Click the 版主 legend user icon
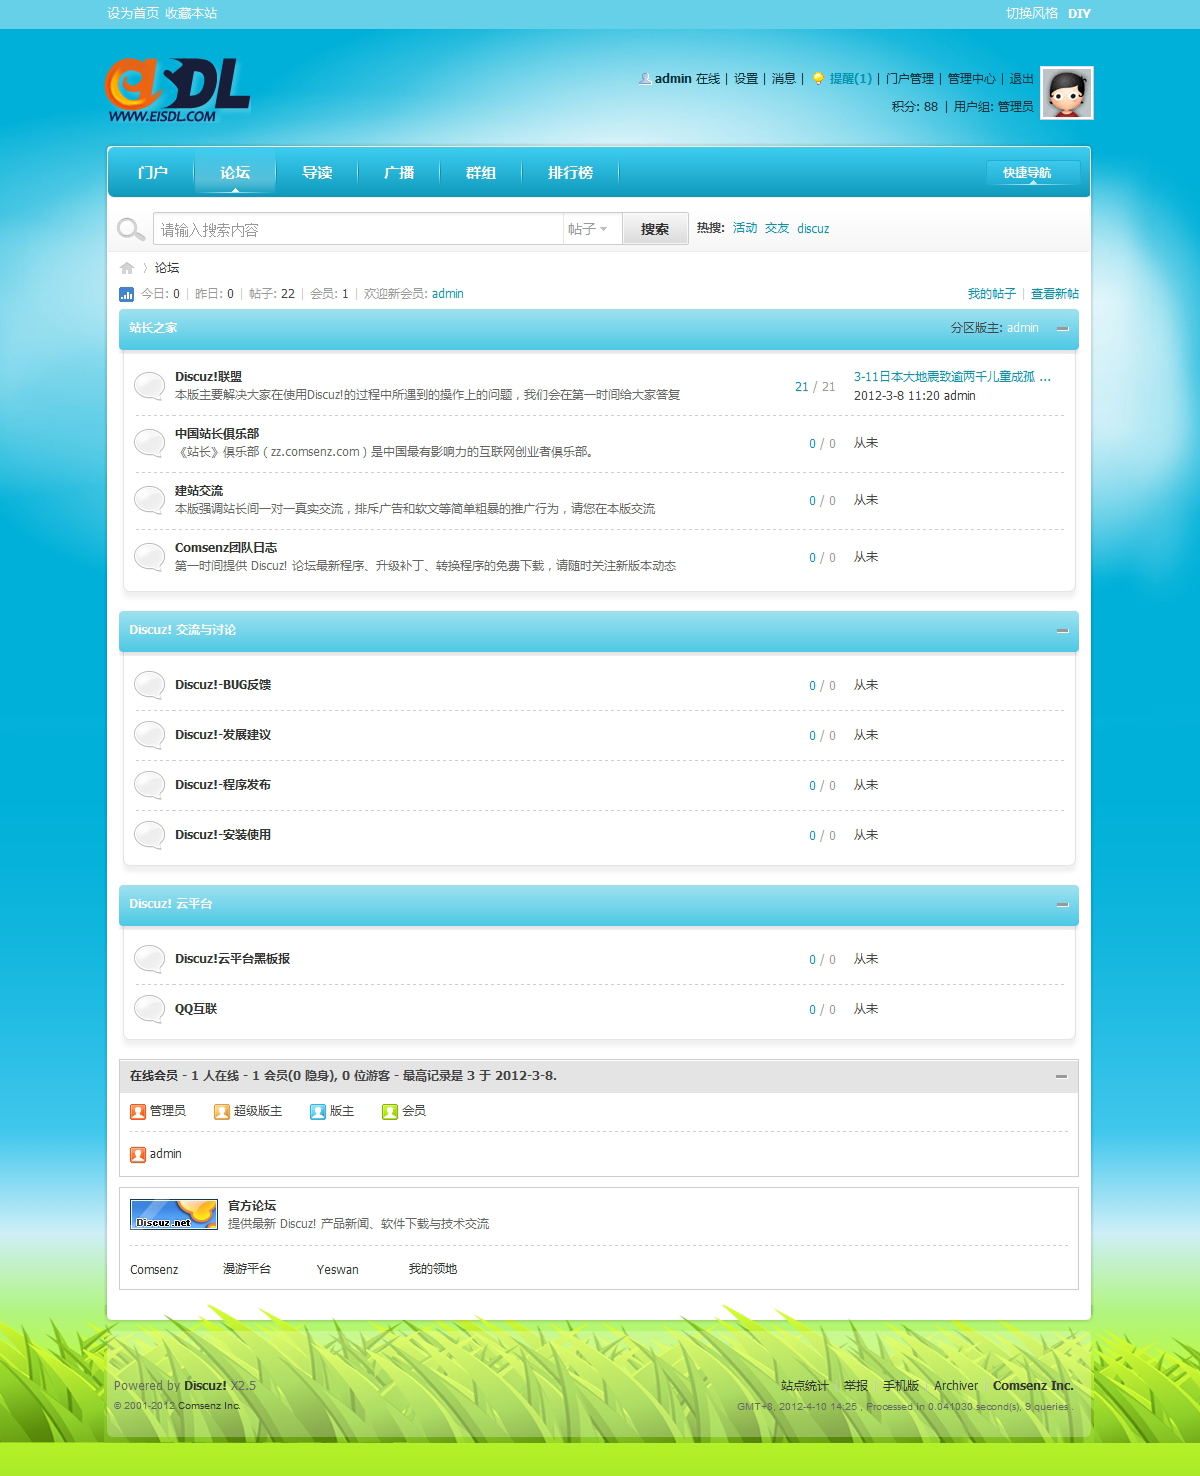 click(x=318, y=1111)
